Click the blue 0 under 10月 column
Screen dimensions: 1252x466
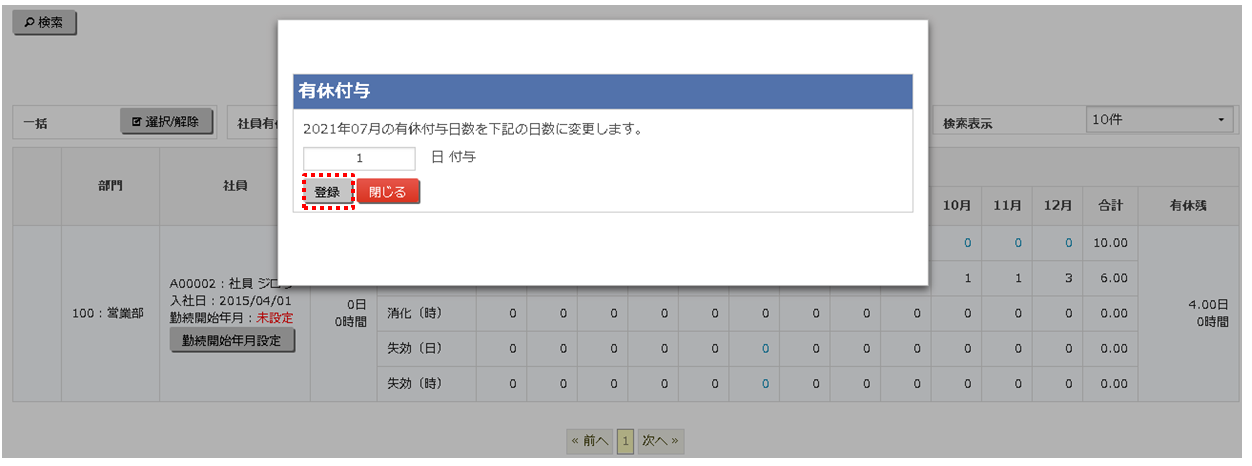click(967, 243)
